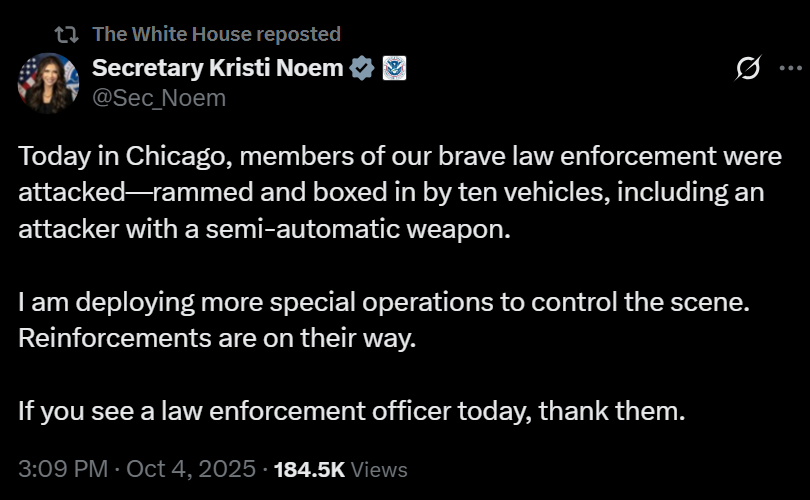Click the line 'Reinforcements are on their way'
Screen dimensions: 810x500
(216, 337)
